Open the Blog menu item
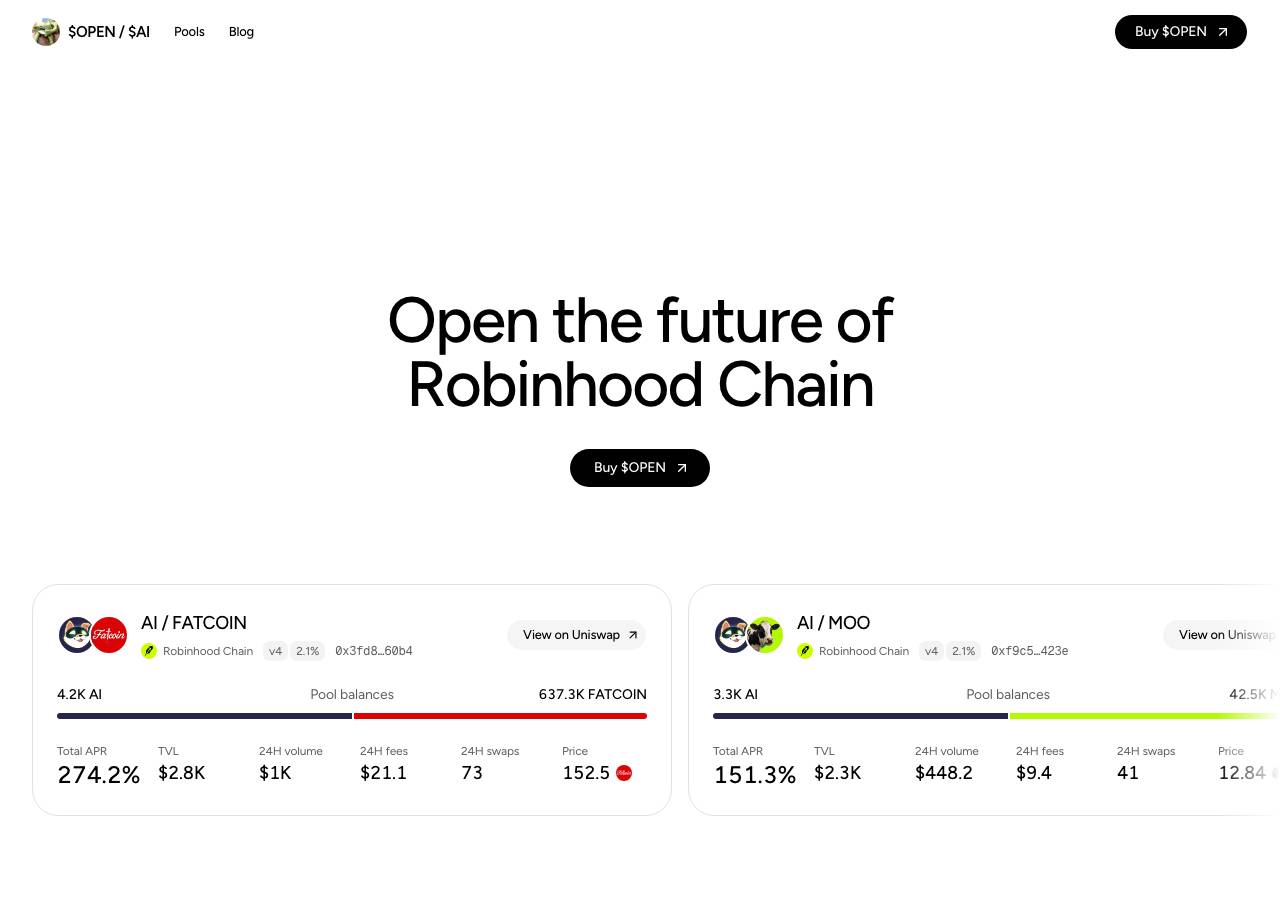Screen dimensions: 1280x900 tap(241, 32)
